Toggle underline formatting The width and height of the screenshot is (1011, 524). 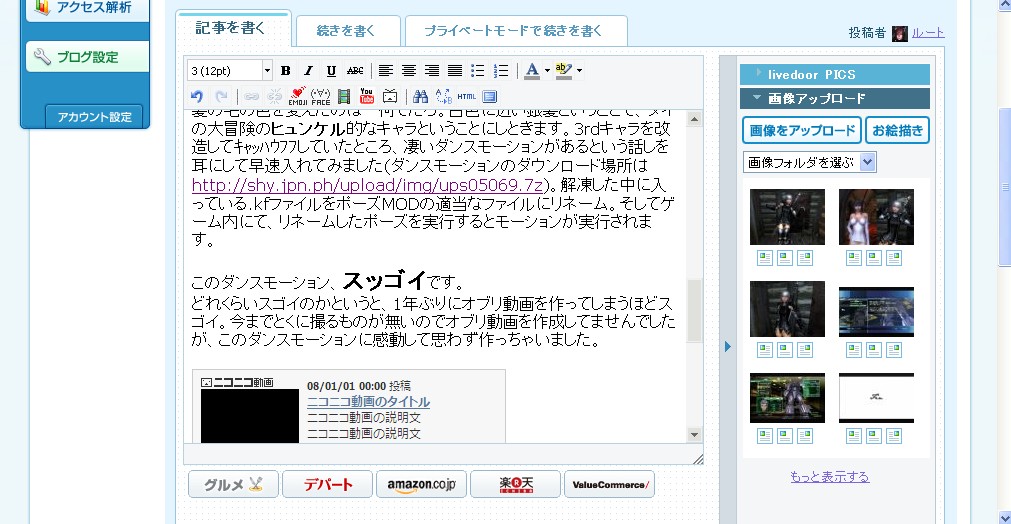click(x=331, y=70)
